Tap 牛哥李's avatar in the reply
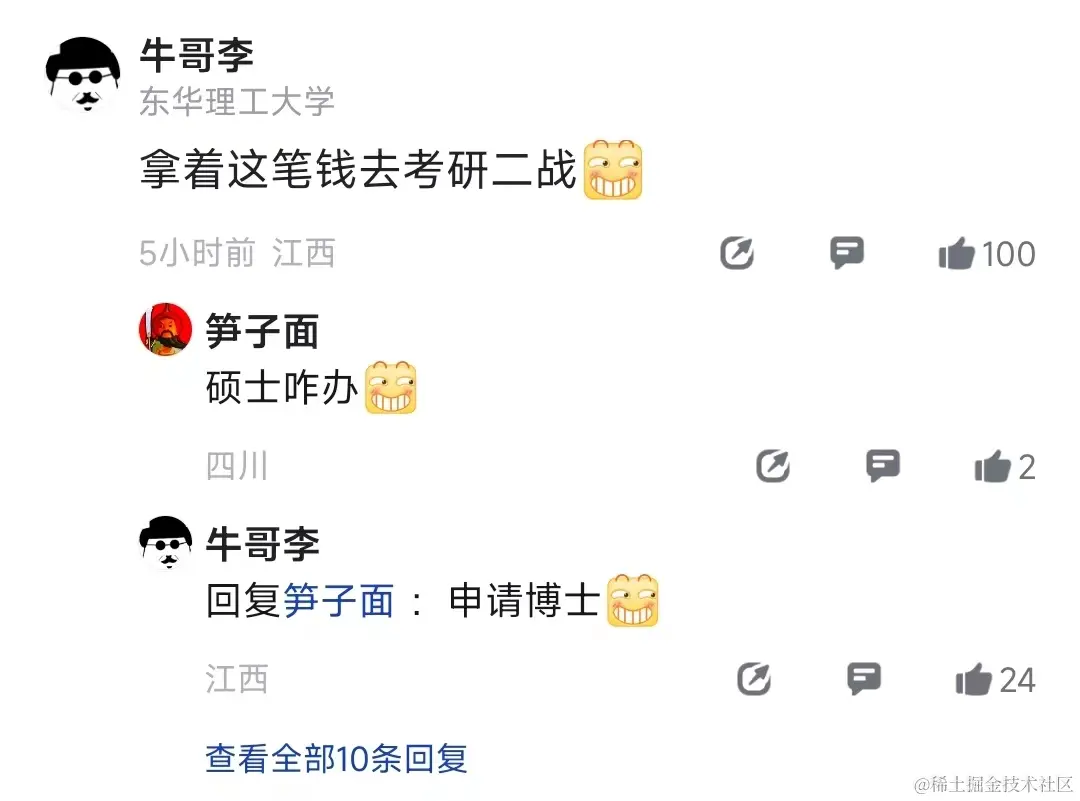Viewport: 1080px width, 801px height. (x=165, y=543)
